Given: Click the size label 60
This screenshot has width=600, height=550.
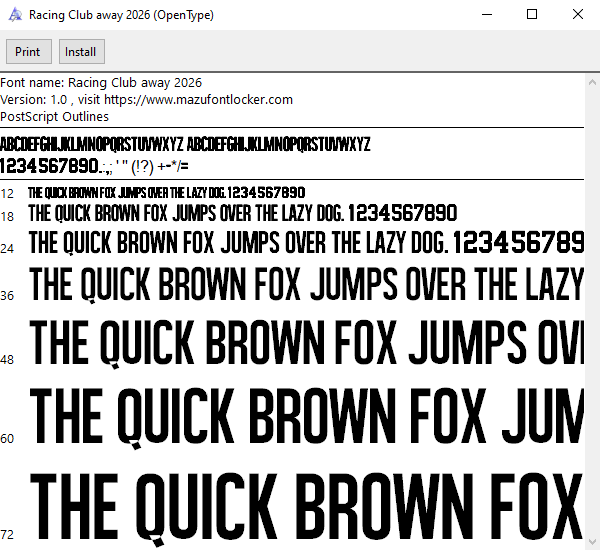Looking at the screenshot, I should (7, 439).
